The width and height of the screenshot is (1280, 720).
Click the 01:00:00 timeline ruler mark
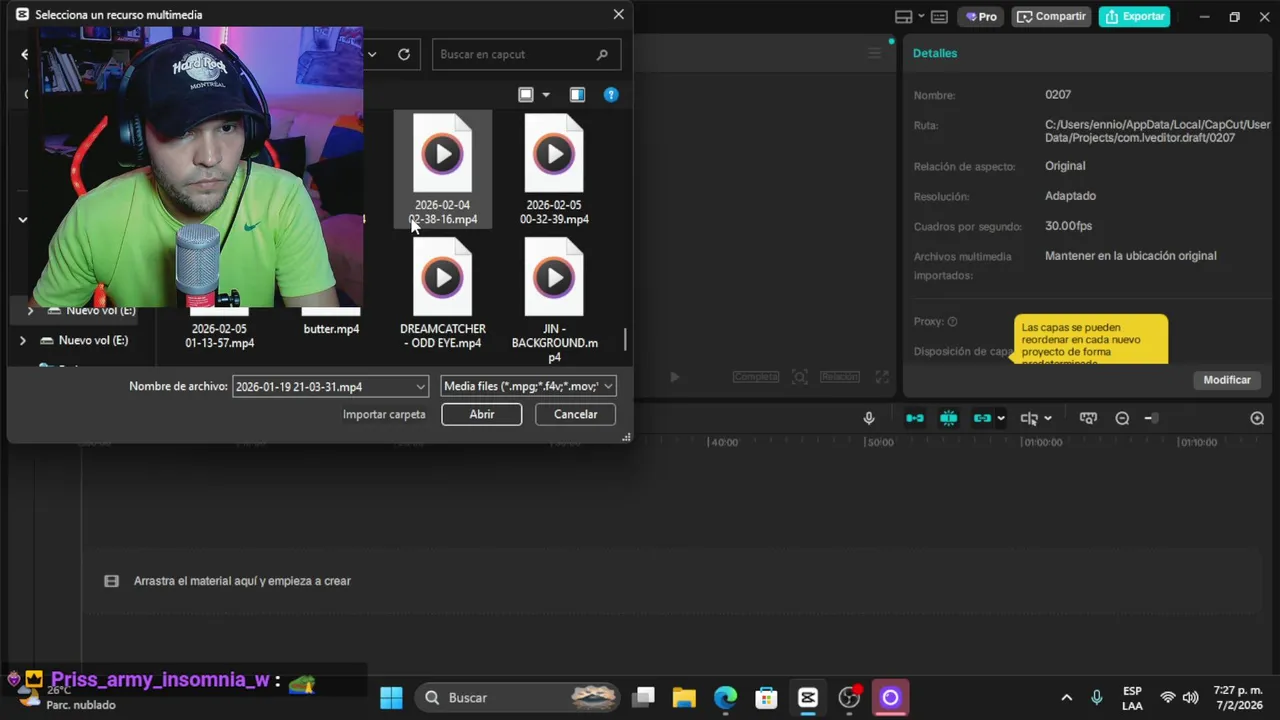1041,442
